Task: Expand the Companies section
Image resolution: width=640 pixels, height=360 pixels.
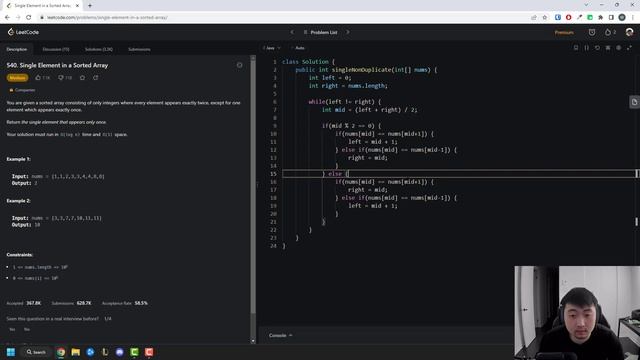Action: coord(22,90)
